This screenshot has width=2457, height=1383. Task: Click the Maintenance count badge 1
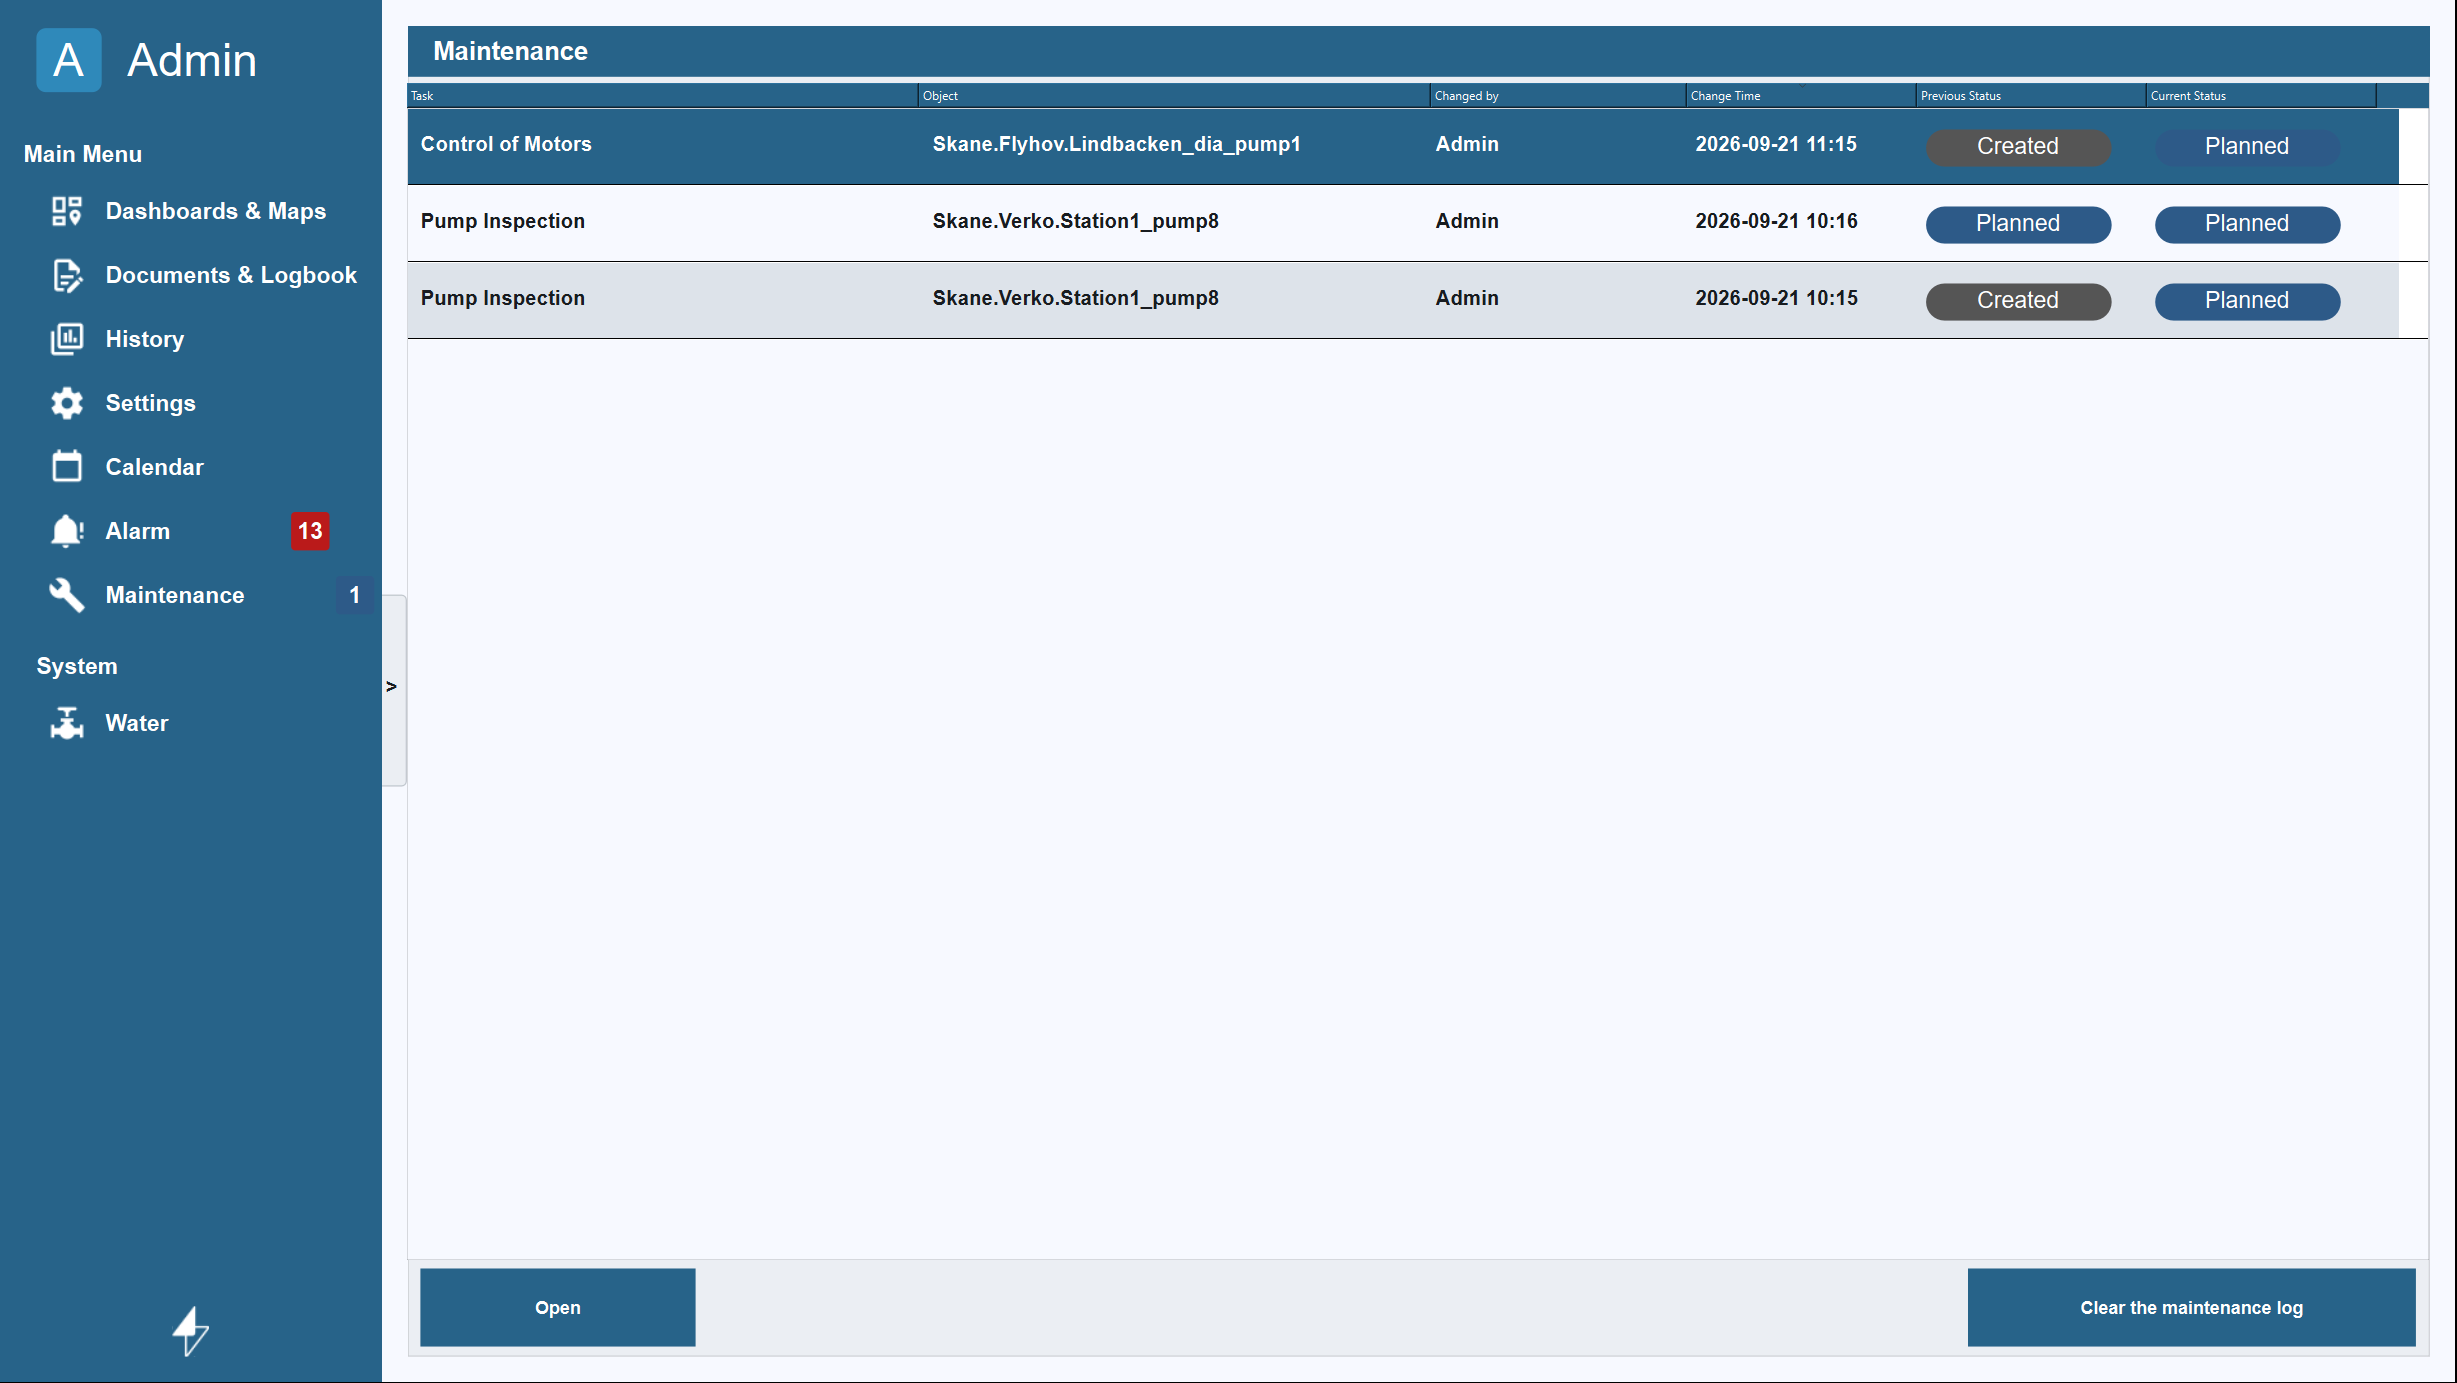tap(354, 595)
